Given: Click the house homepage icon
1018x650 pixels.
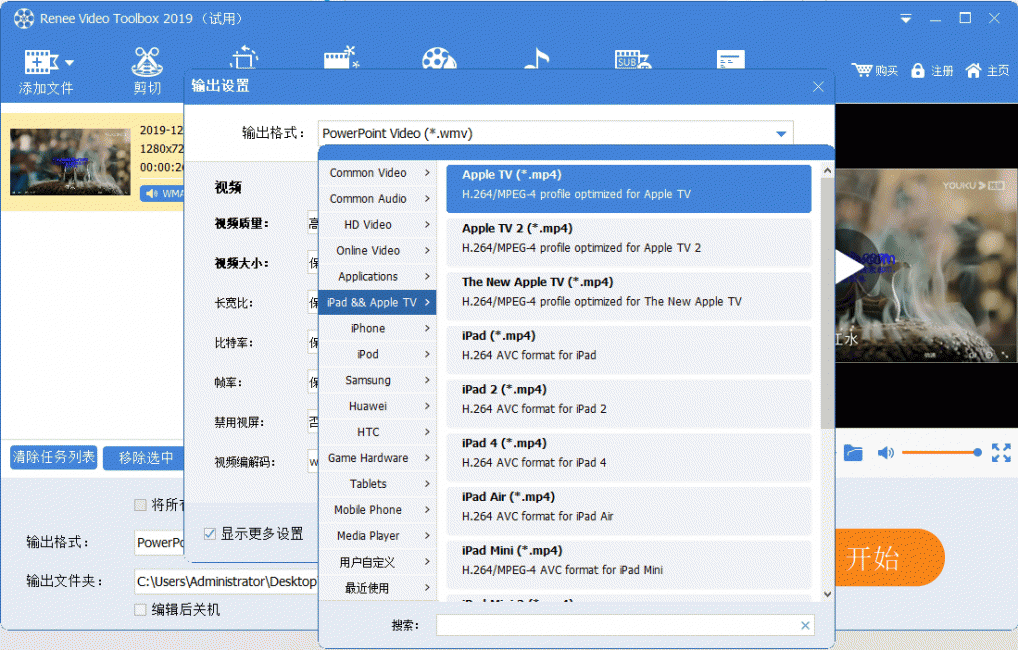Looking at the screenshot, I should pos(973,70).
